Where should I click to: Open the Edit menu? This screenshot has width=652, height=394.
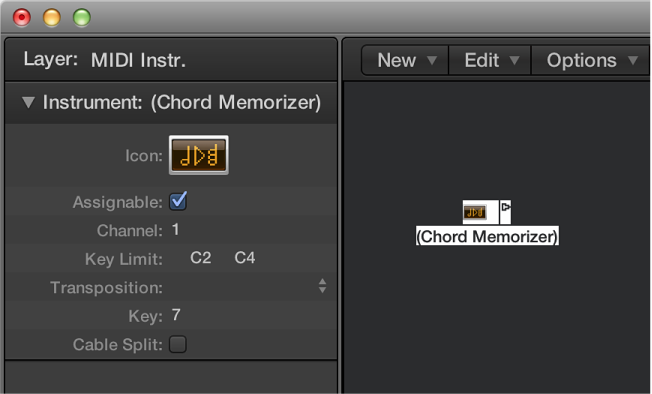click(490, 61)
